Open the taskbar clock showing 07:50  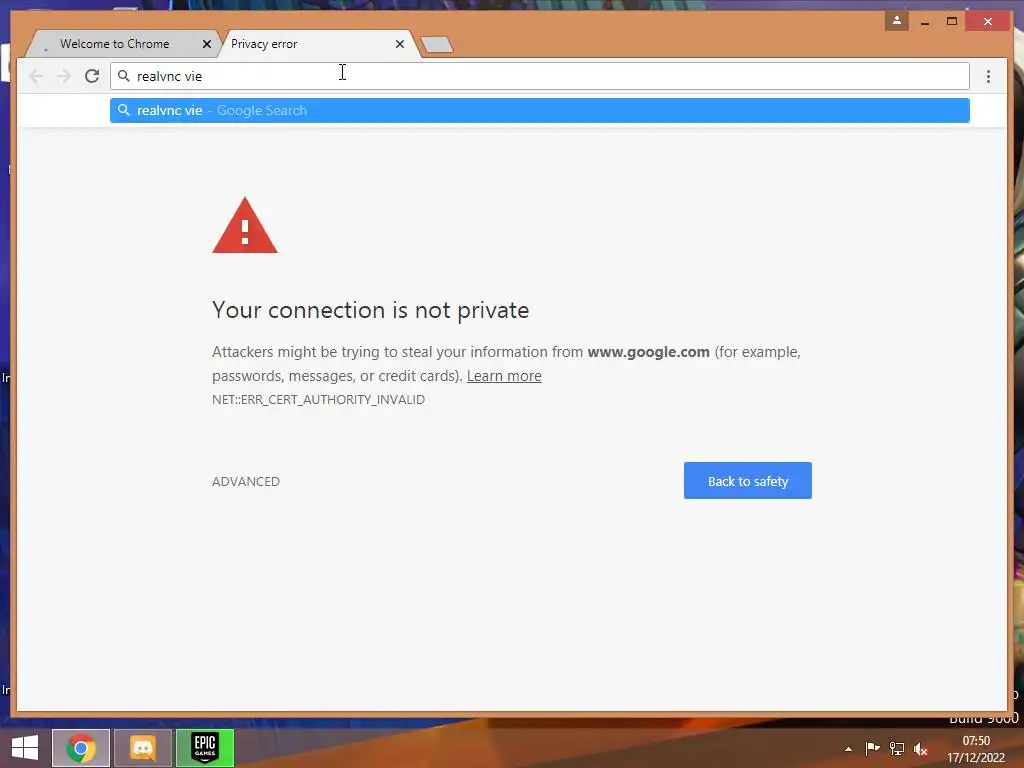[976, 749]
